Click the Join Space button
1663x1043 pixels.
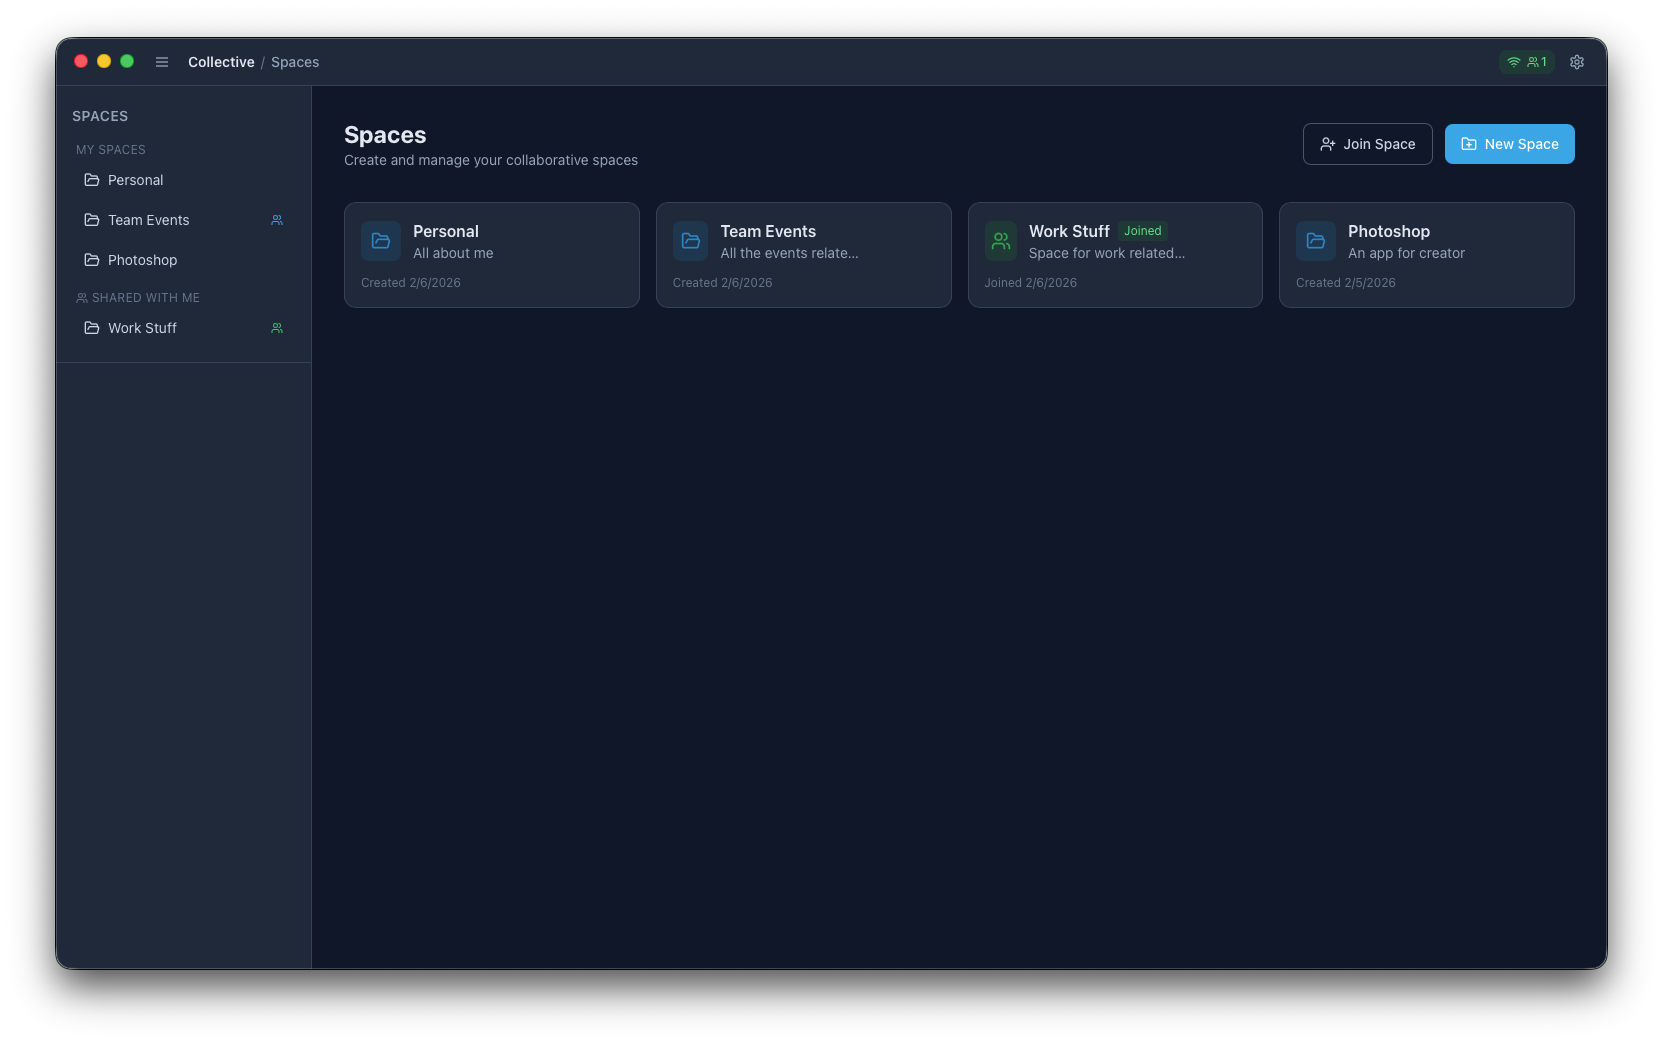pyautogui.click(x=1367, y=143)
